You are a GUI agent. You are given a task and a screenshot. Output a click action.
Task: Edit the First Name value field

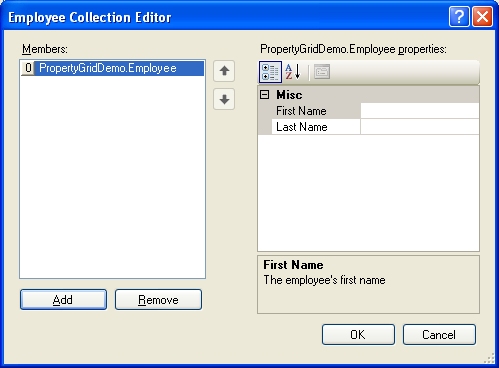(420, 111)
